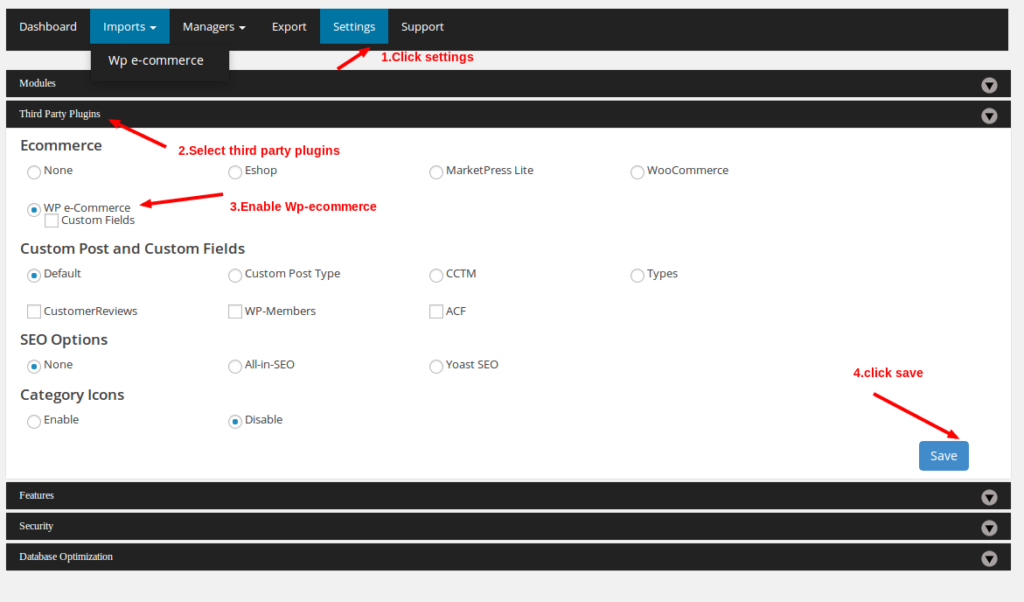Check the ACF checkbox
Viewport: 1024px width, 602px height.
[436, 311]
